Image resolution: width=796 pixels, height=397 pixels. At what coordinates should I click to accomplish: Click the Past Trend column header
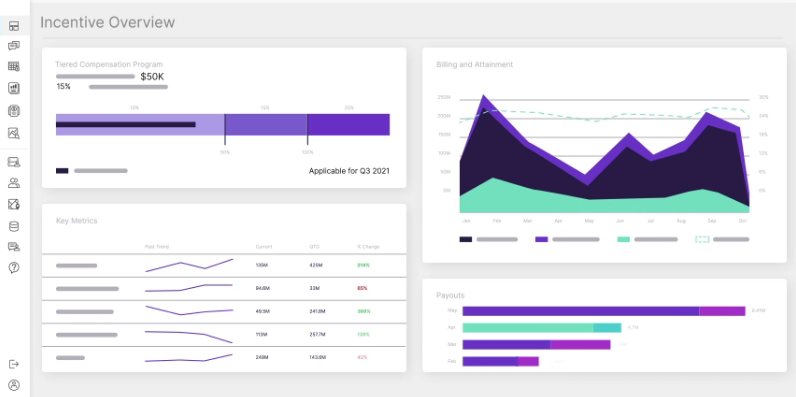tap(157, 247)
